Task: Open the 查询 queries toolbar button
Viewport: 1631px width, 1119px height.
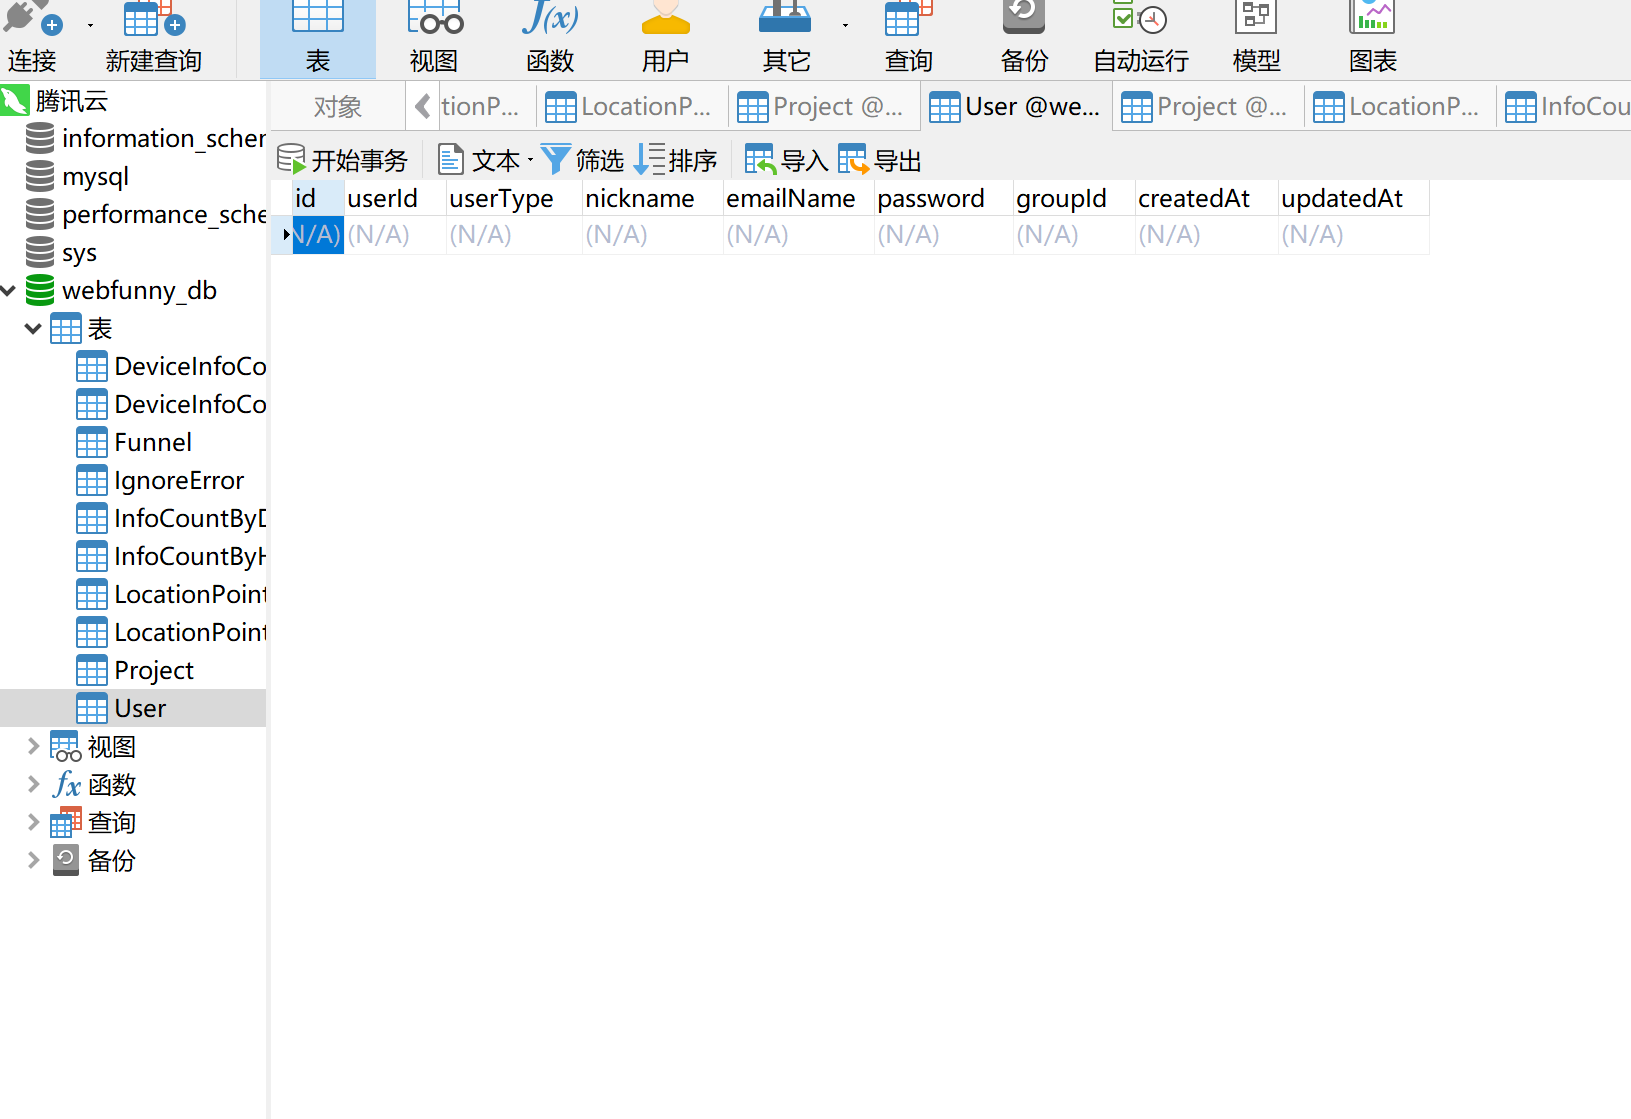Action: click(x=908, y=38)
